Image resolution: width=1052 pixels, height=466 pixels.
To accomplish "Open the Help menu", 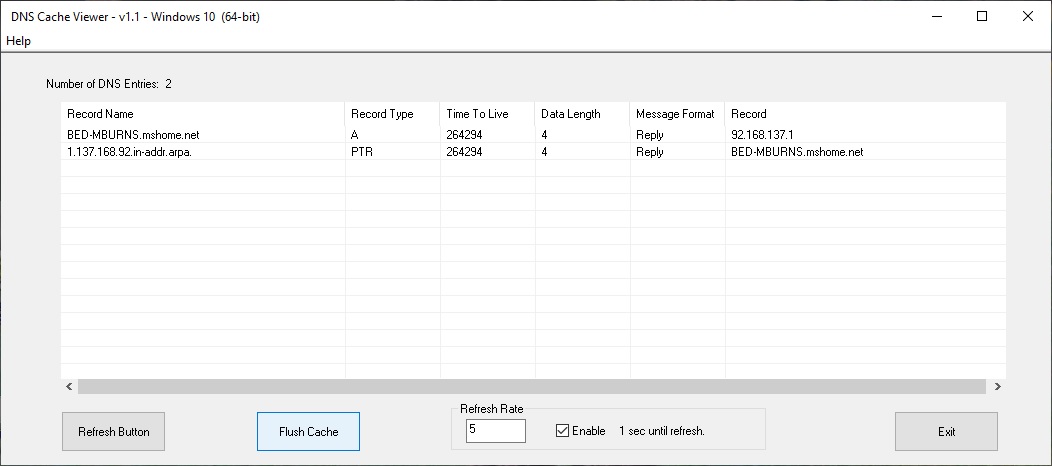I will click(18, 41).
